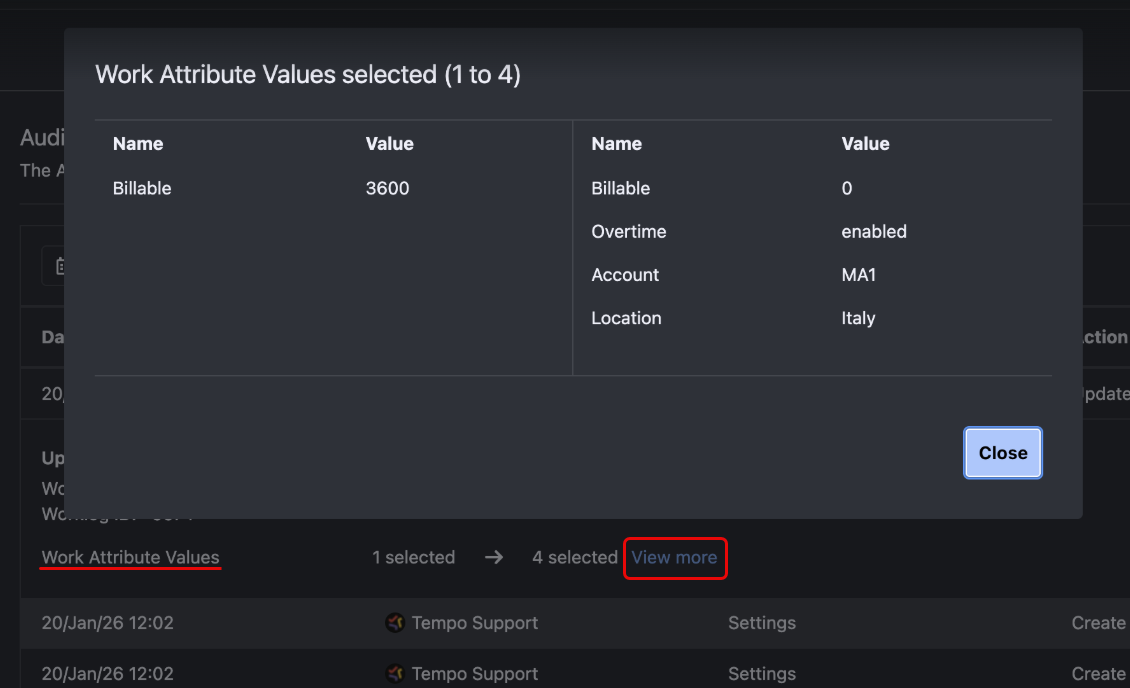Click the underlined Work Attribute Values label
The height and width of the screenshot is (688, 1130).
pos(130,558)
